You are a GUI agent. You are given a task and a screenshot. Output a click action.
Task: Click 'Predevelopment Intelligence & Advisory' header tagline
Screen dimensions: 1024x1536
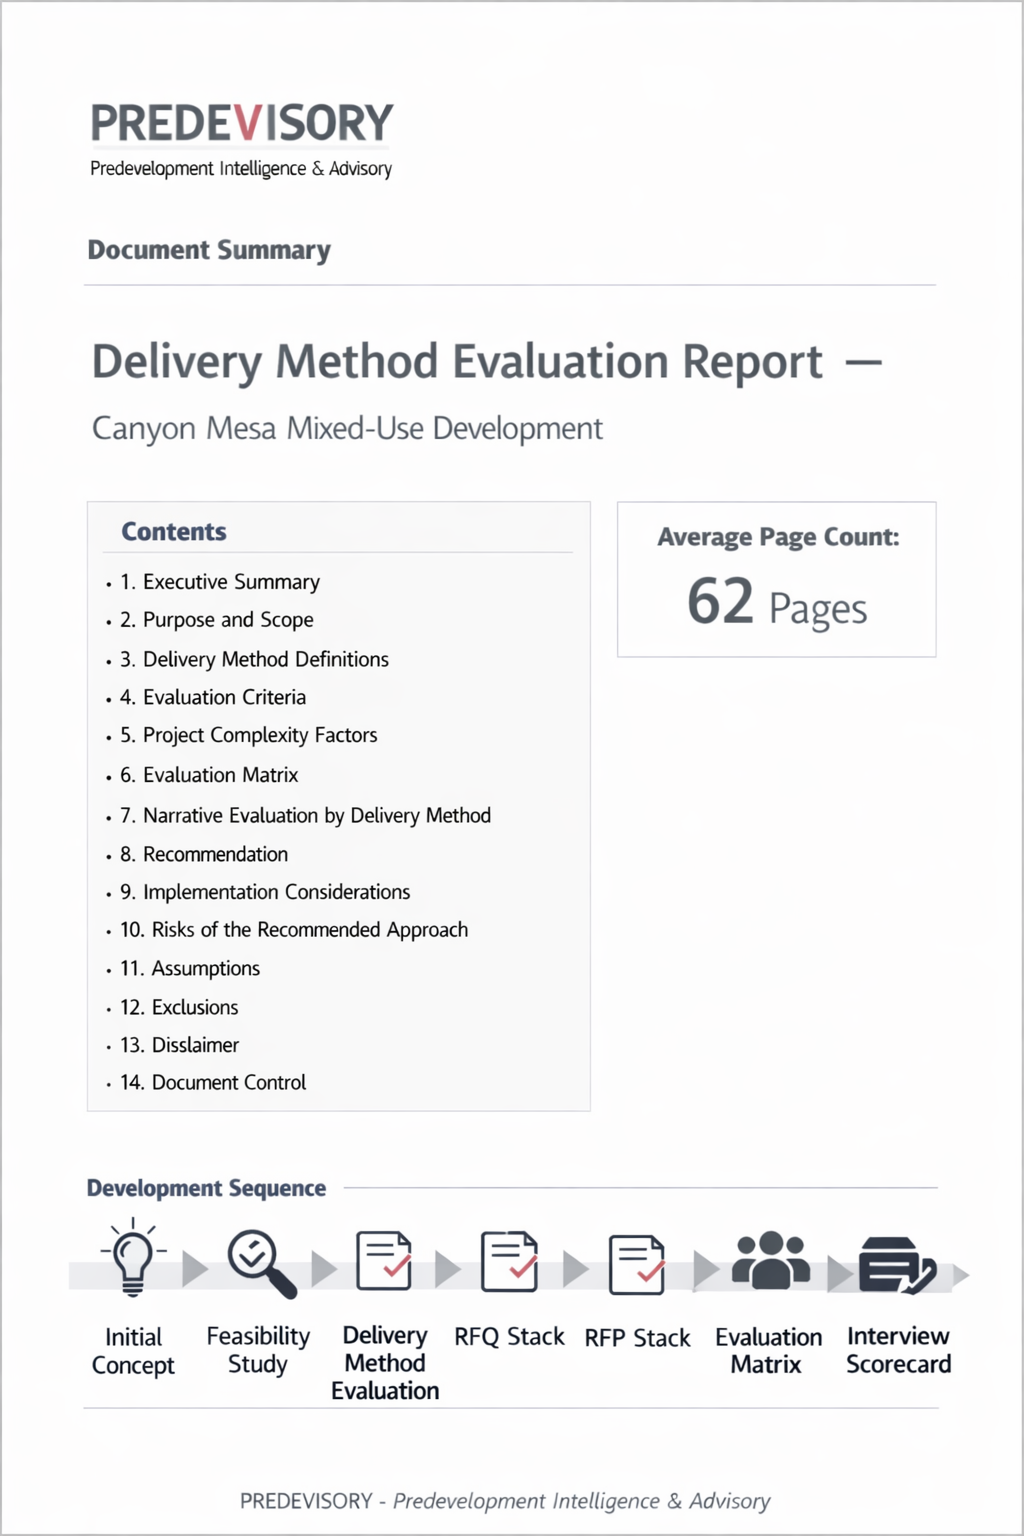[241, 168]
